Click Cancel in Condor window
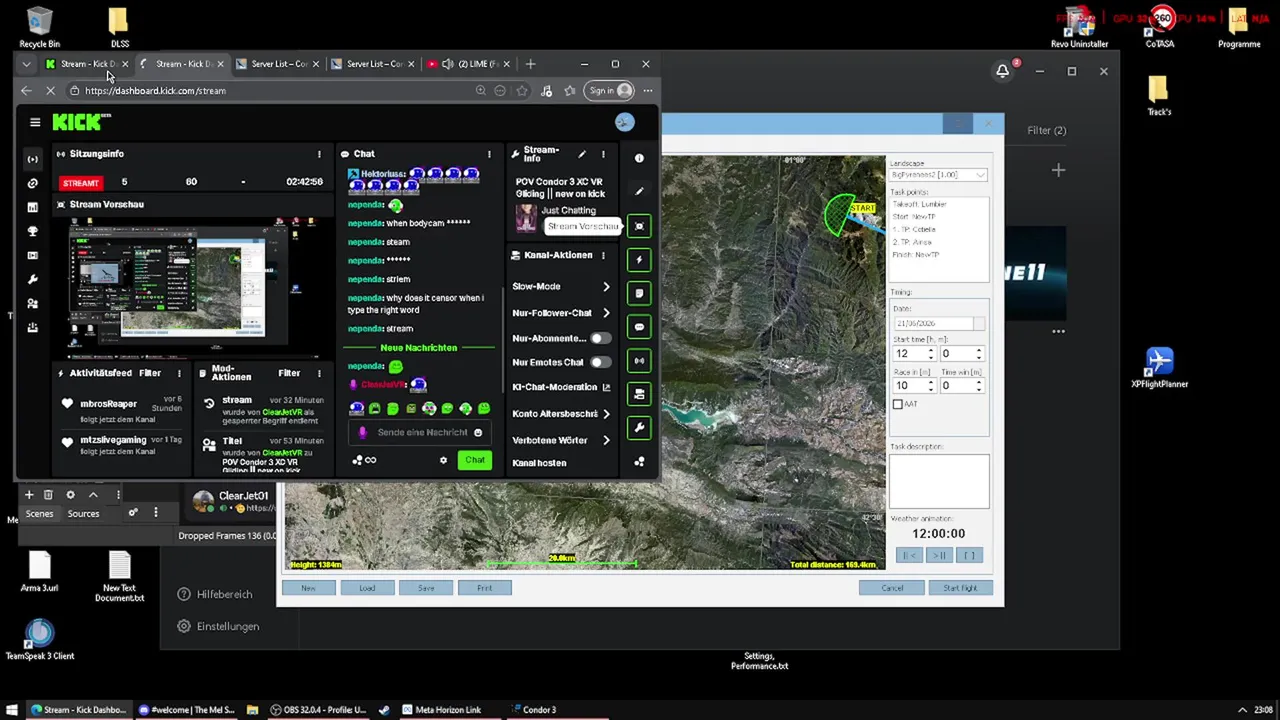Viewport: 1280px width, 720px height. point(891,588)
